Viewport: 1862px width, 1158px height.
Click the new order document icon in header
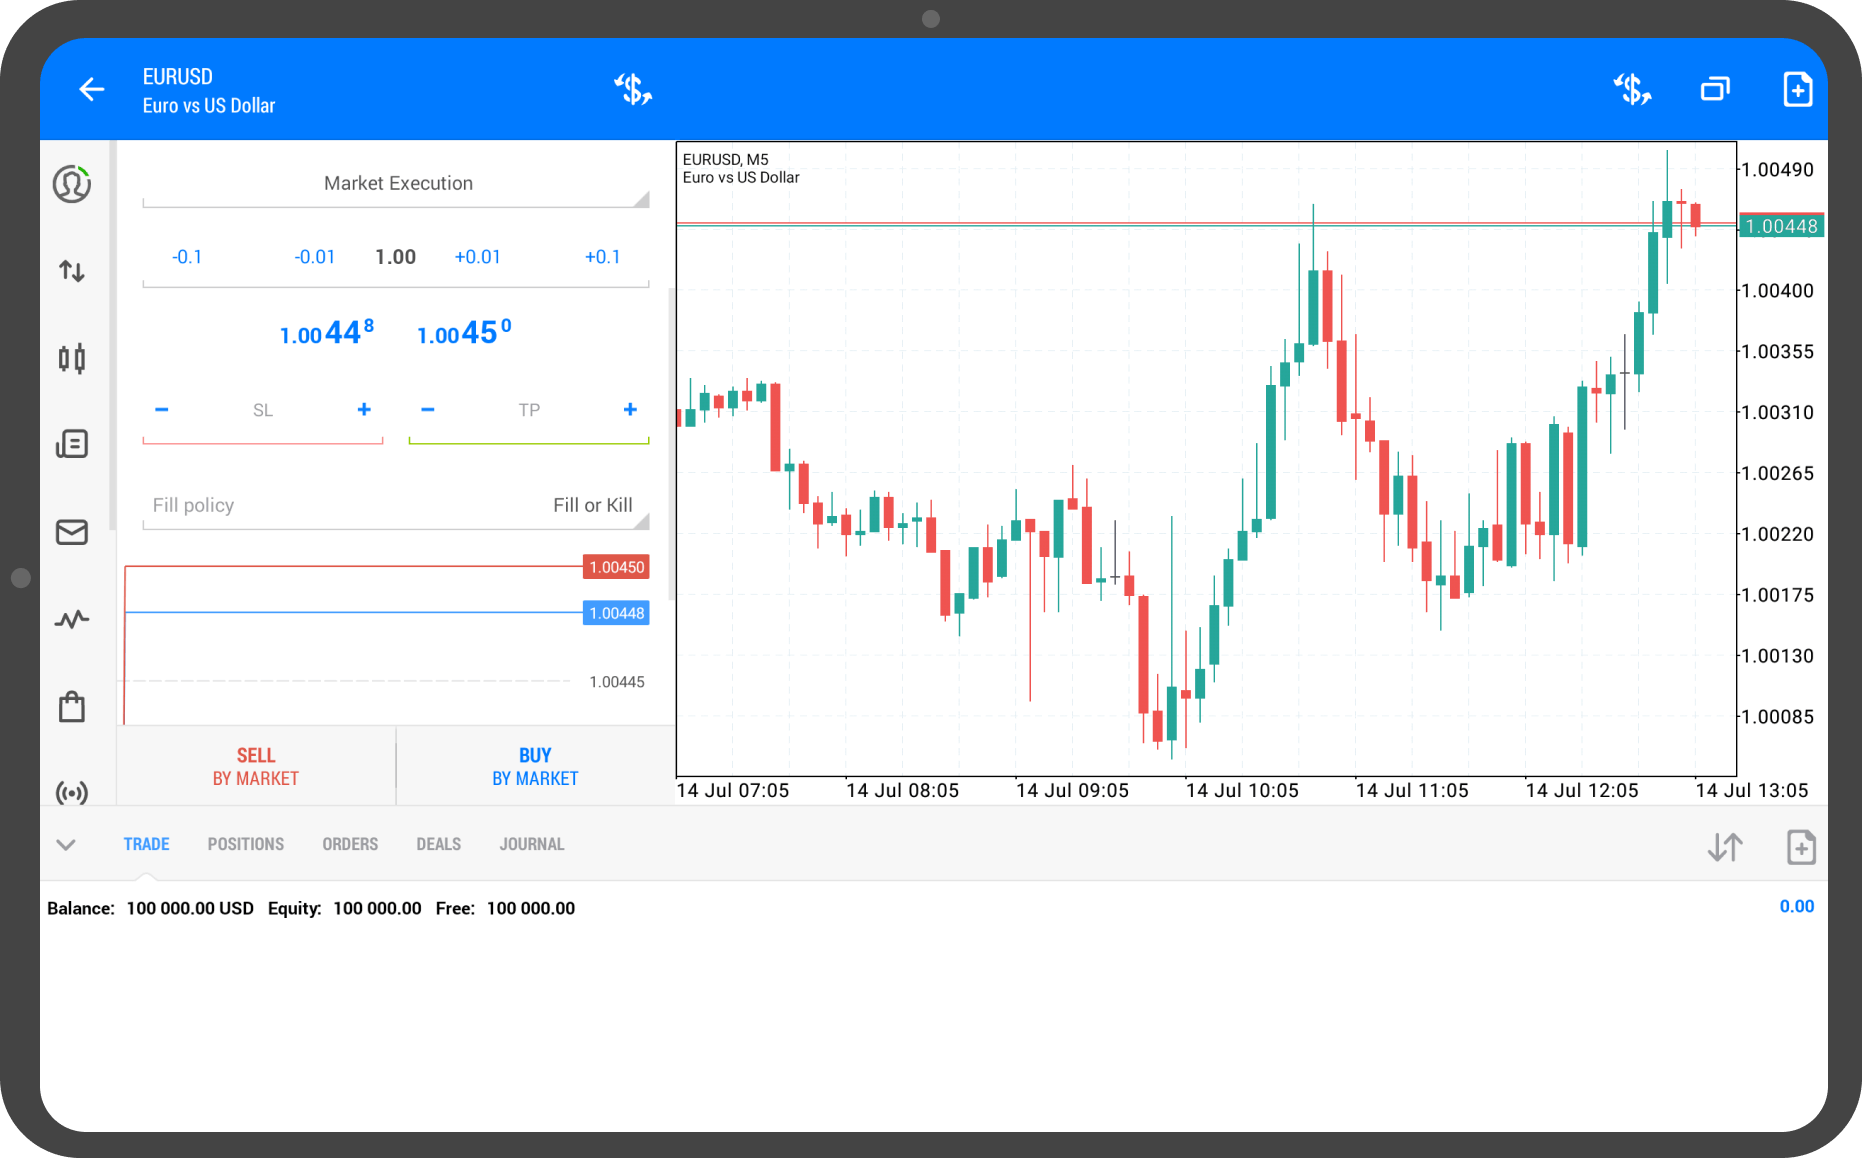(x=1797, y=90)
